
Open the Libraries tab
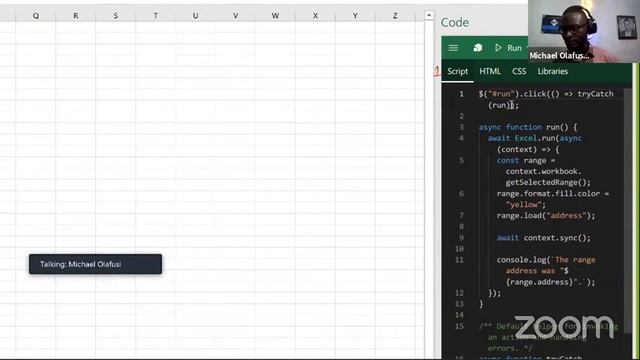(x=552, y=71)
